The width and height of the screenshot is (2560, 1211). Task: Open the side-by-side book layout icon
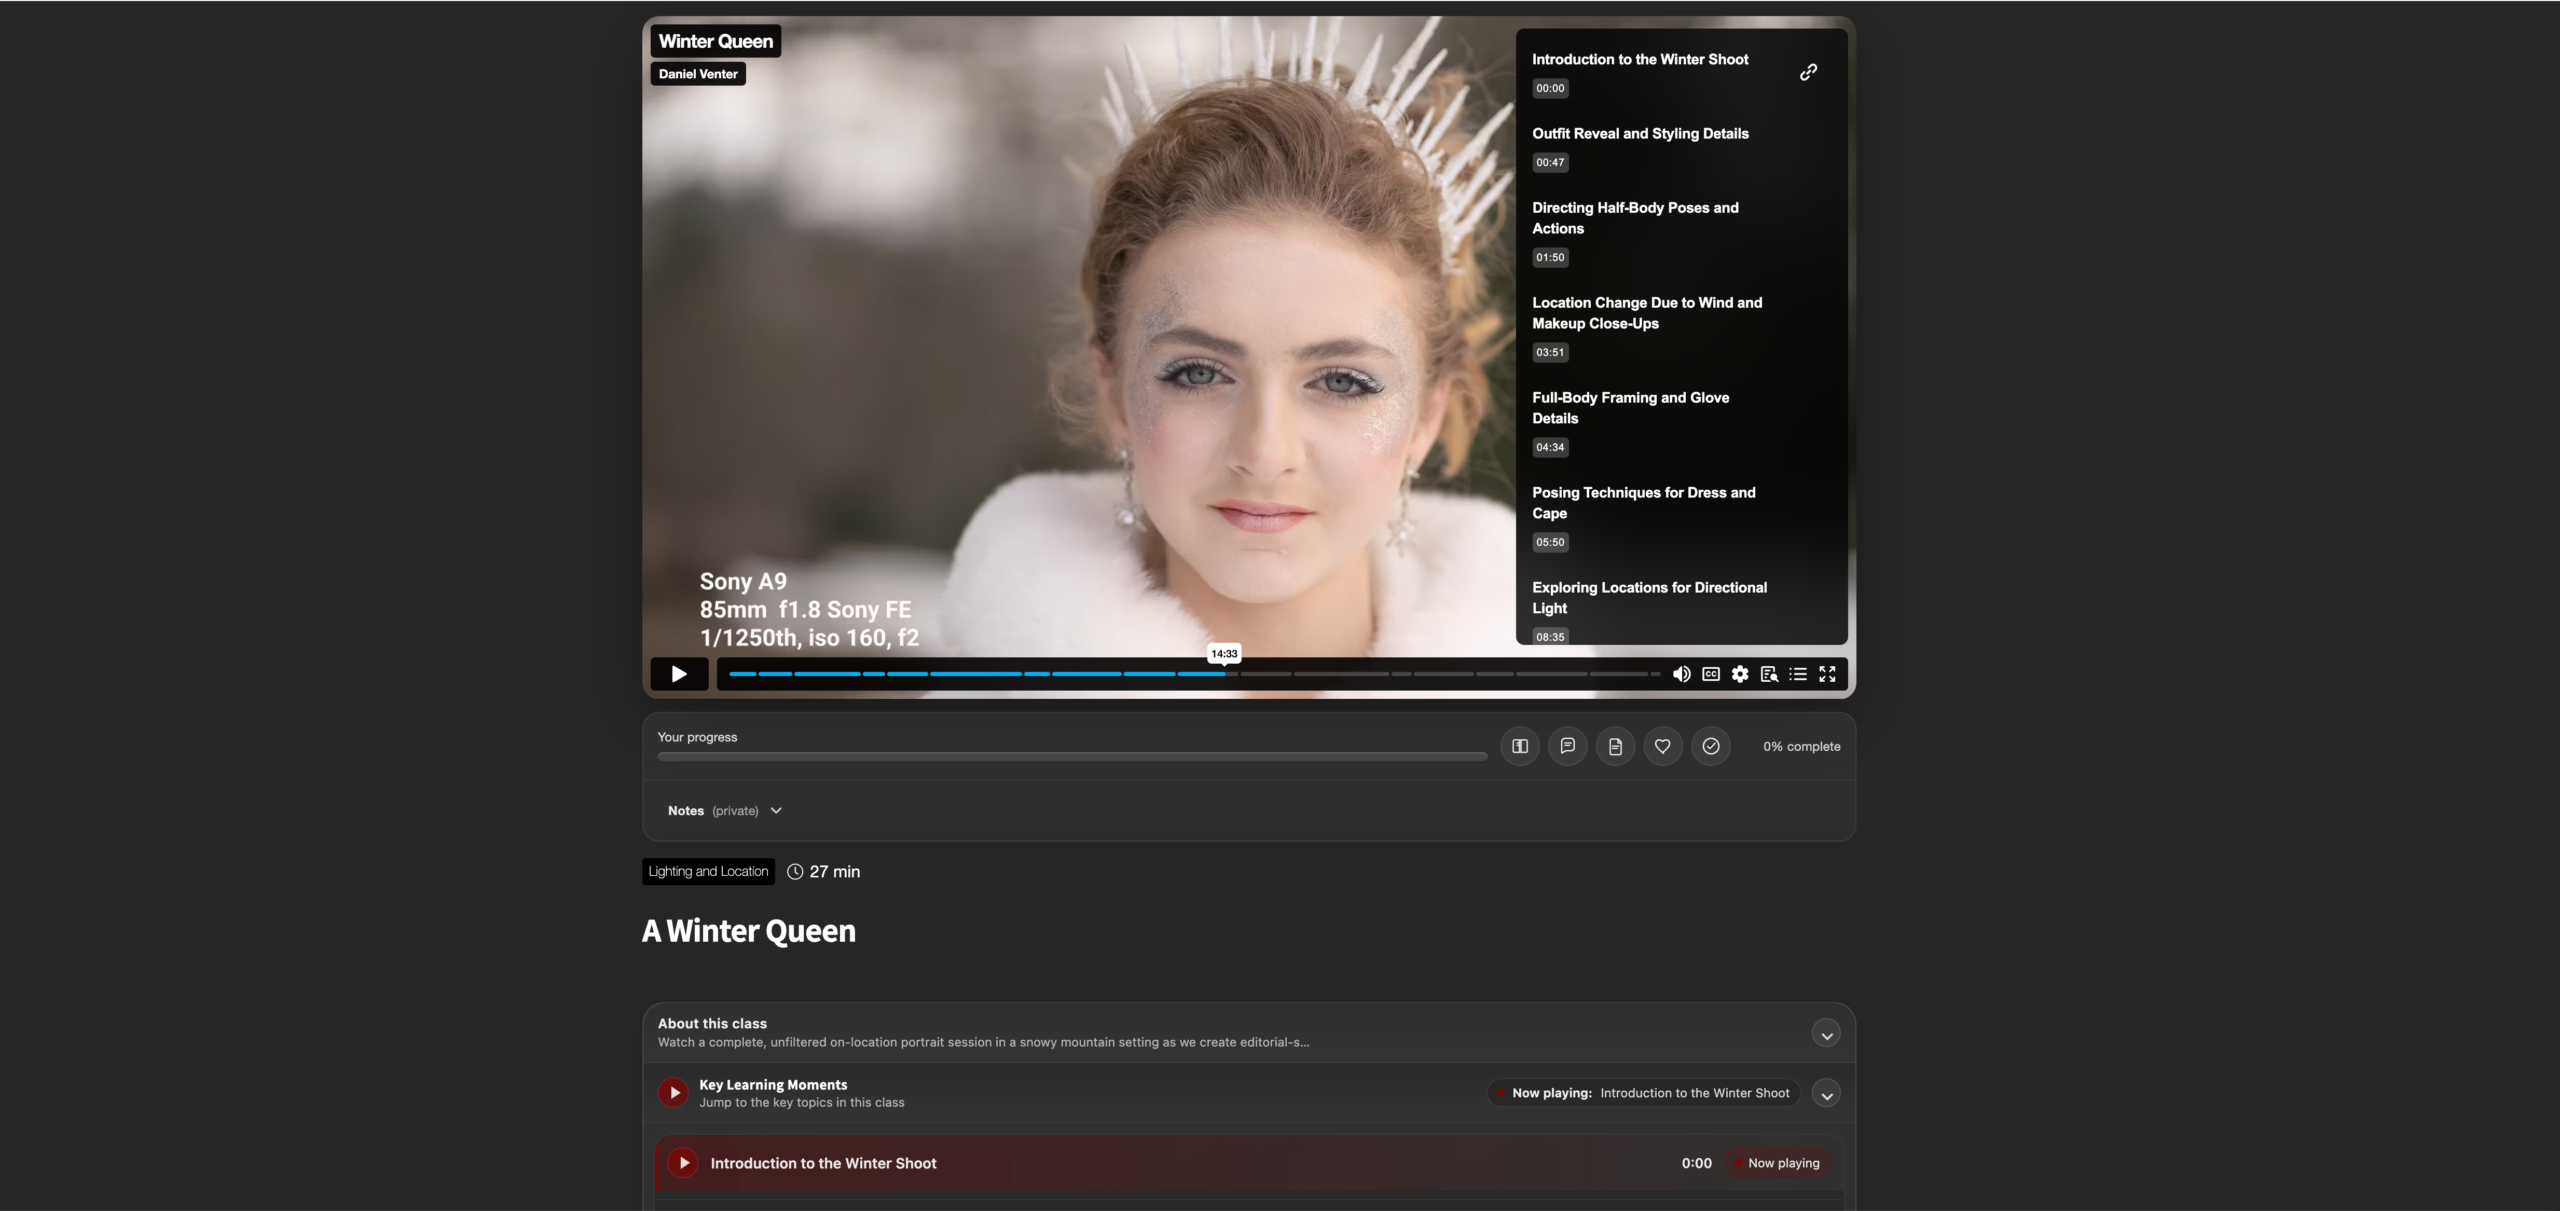[x=1519, y=746]
